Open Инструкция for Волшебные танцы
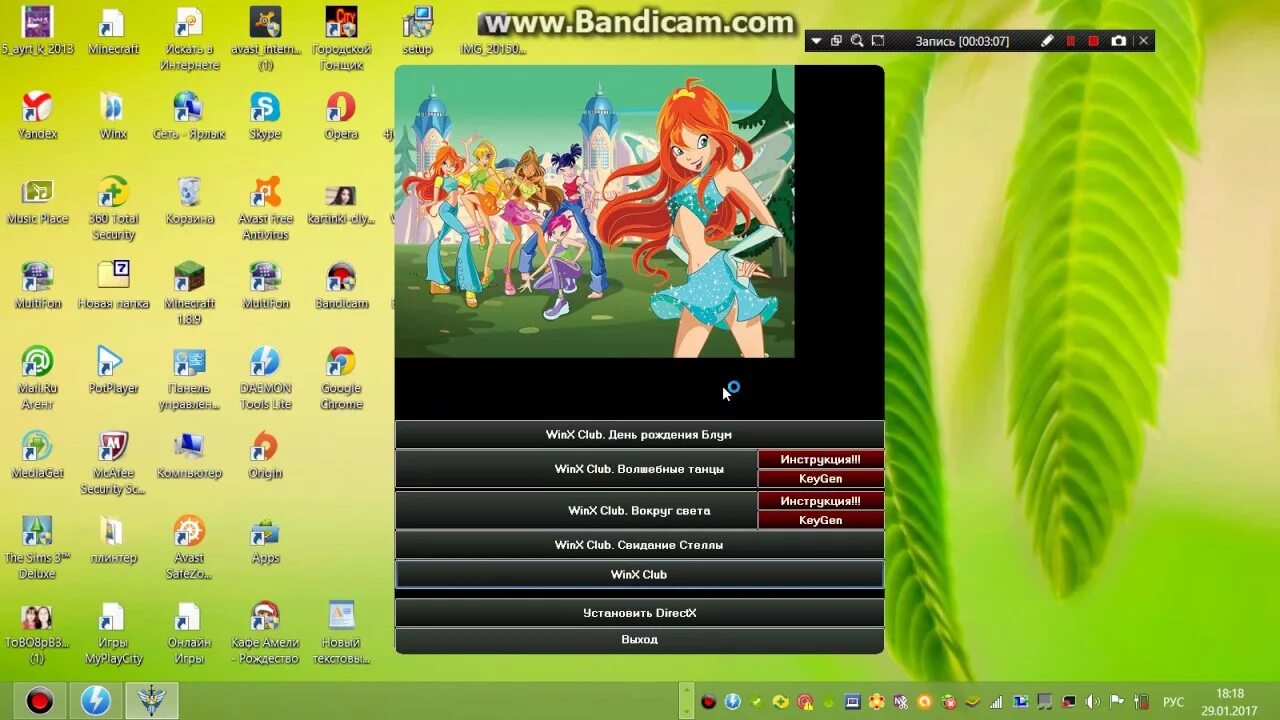Viewport: 1280px width, 720px height. 821,460
